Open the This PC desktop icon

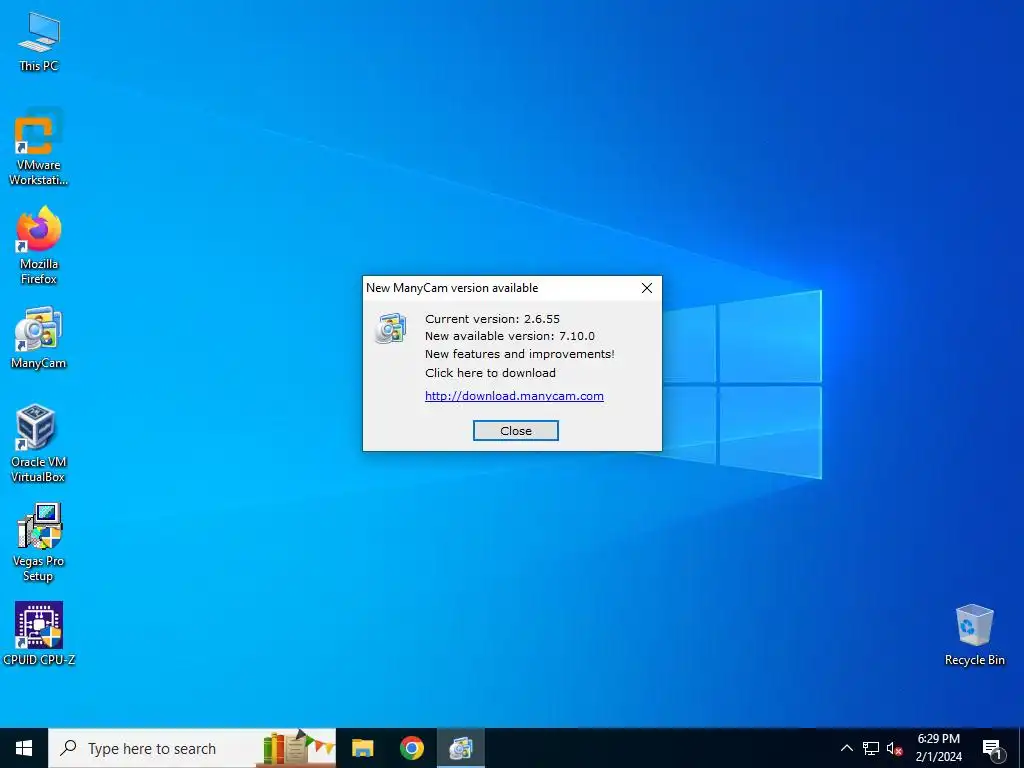(x=39, y=42)
